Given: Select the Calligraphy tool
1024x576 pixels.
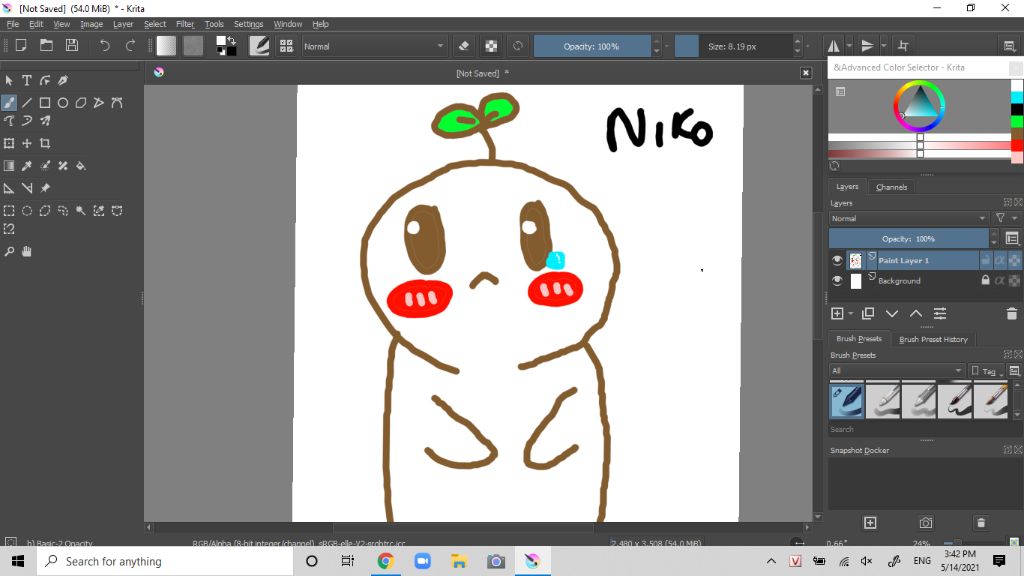Looking at the screenshot, I should 63,80.
